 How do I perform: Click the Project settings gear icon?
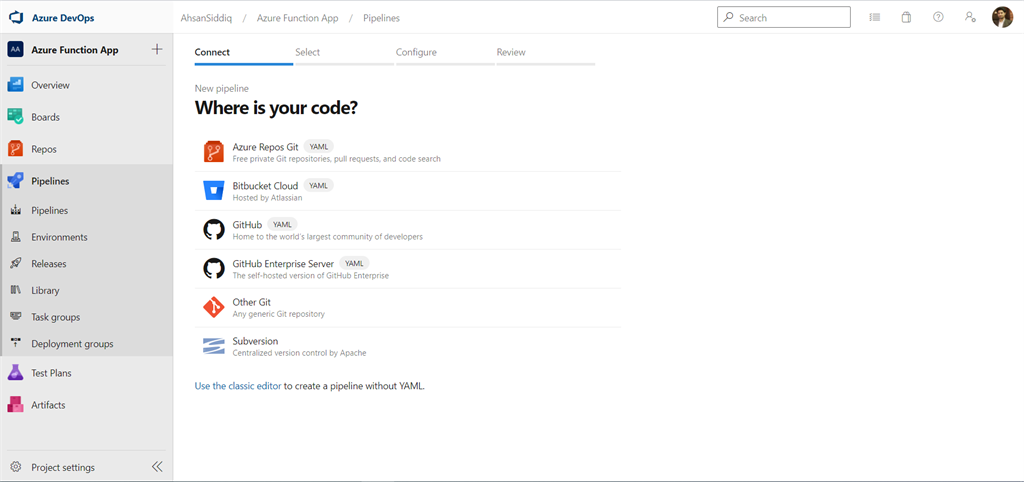16,468
